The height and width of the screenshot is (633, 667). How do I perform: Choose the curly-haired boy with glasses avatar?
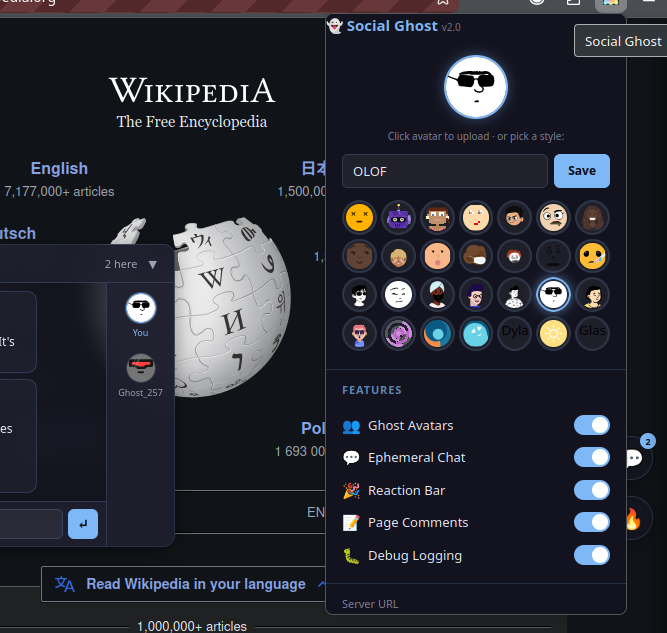click(x=514, y=217)
